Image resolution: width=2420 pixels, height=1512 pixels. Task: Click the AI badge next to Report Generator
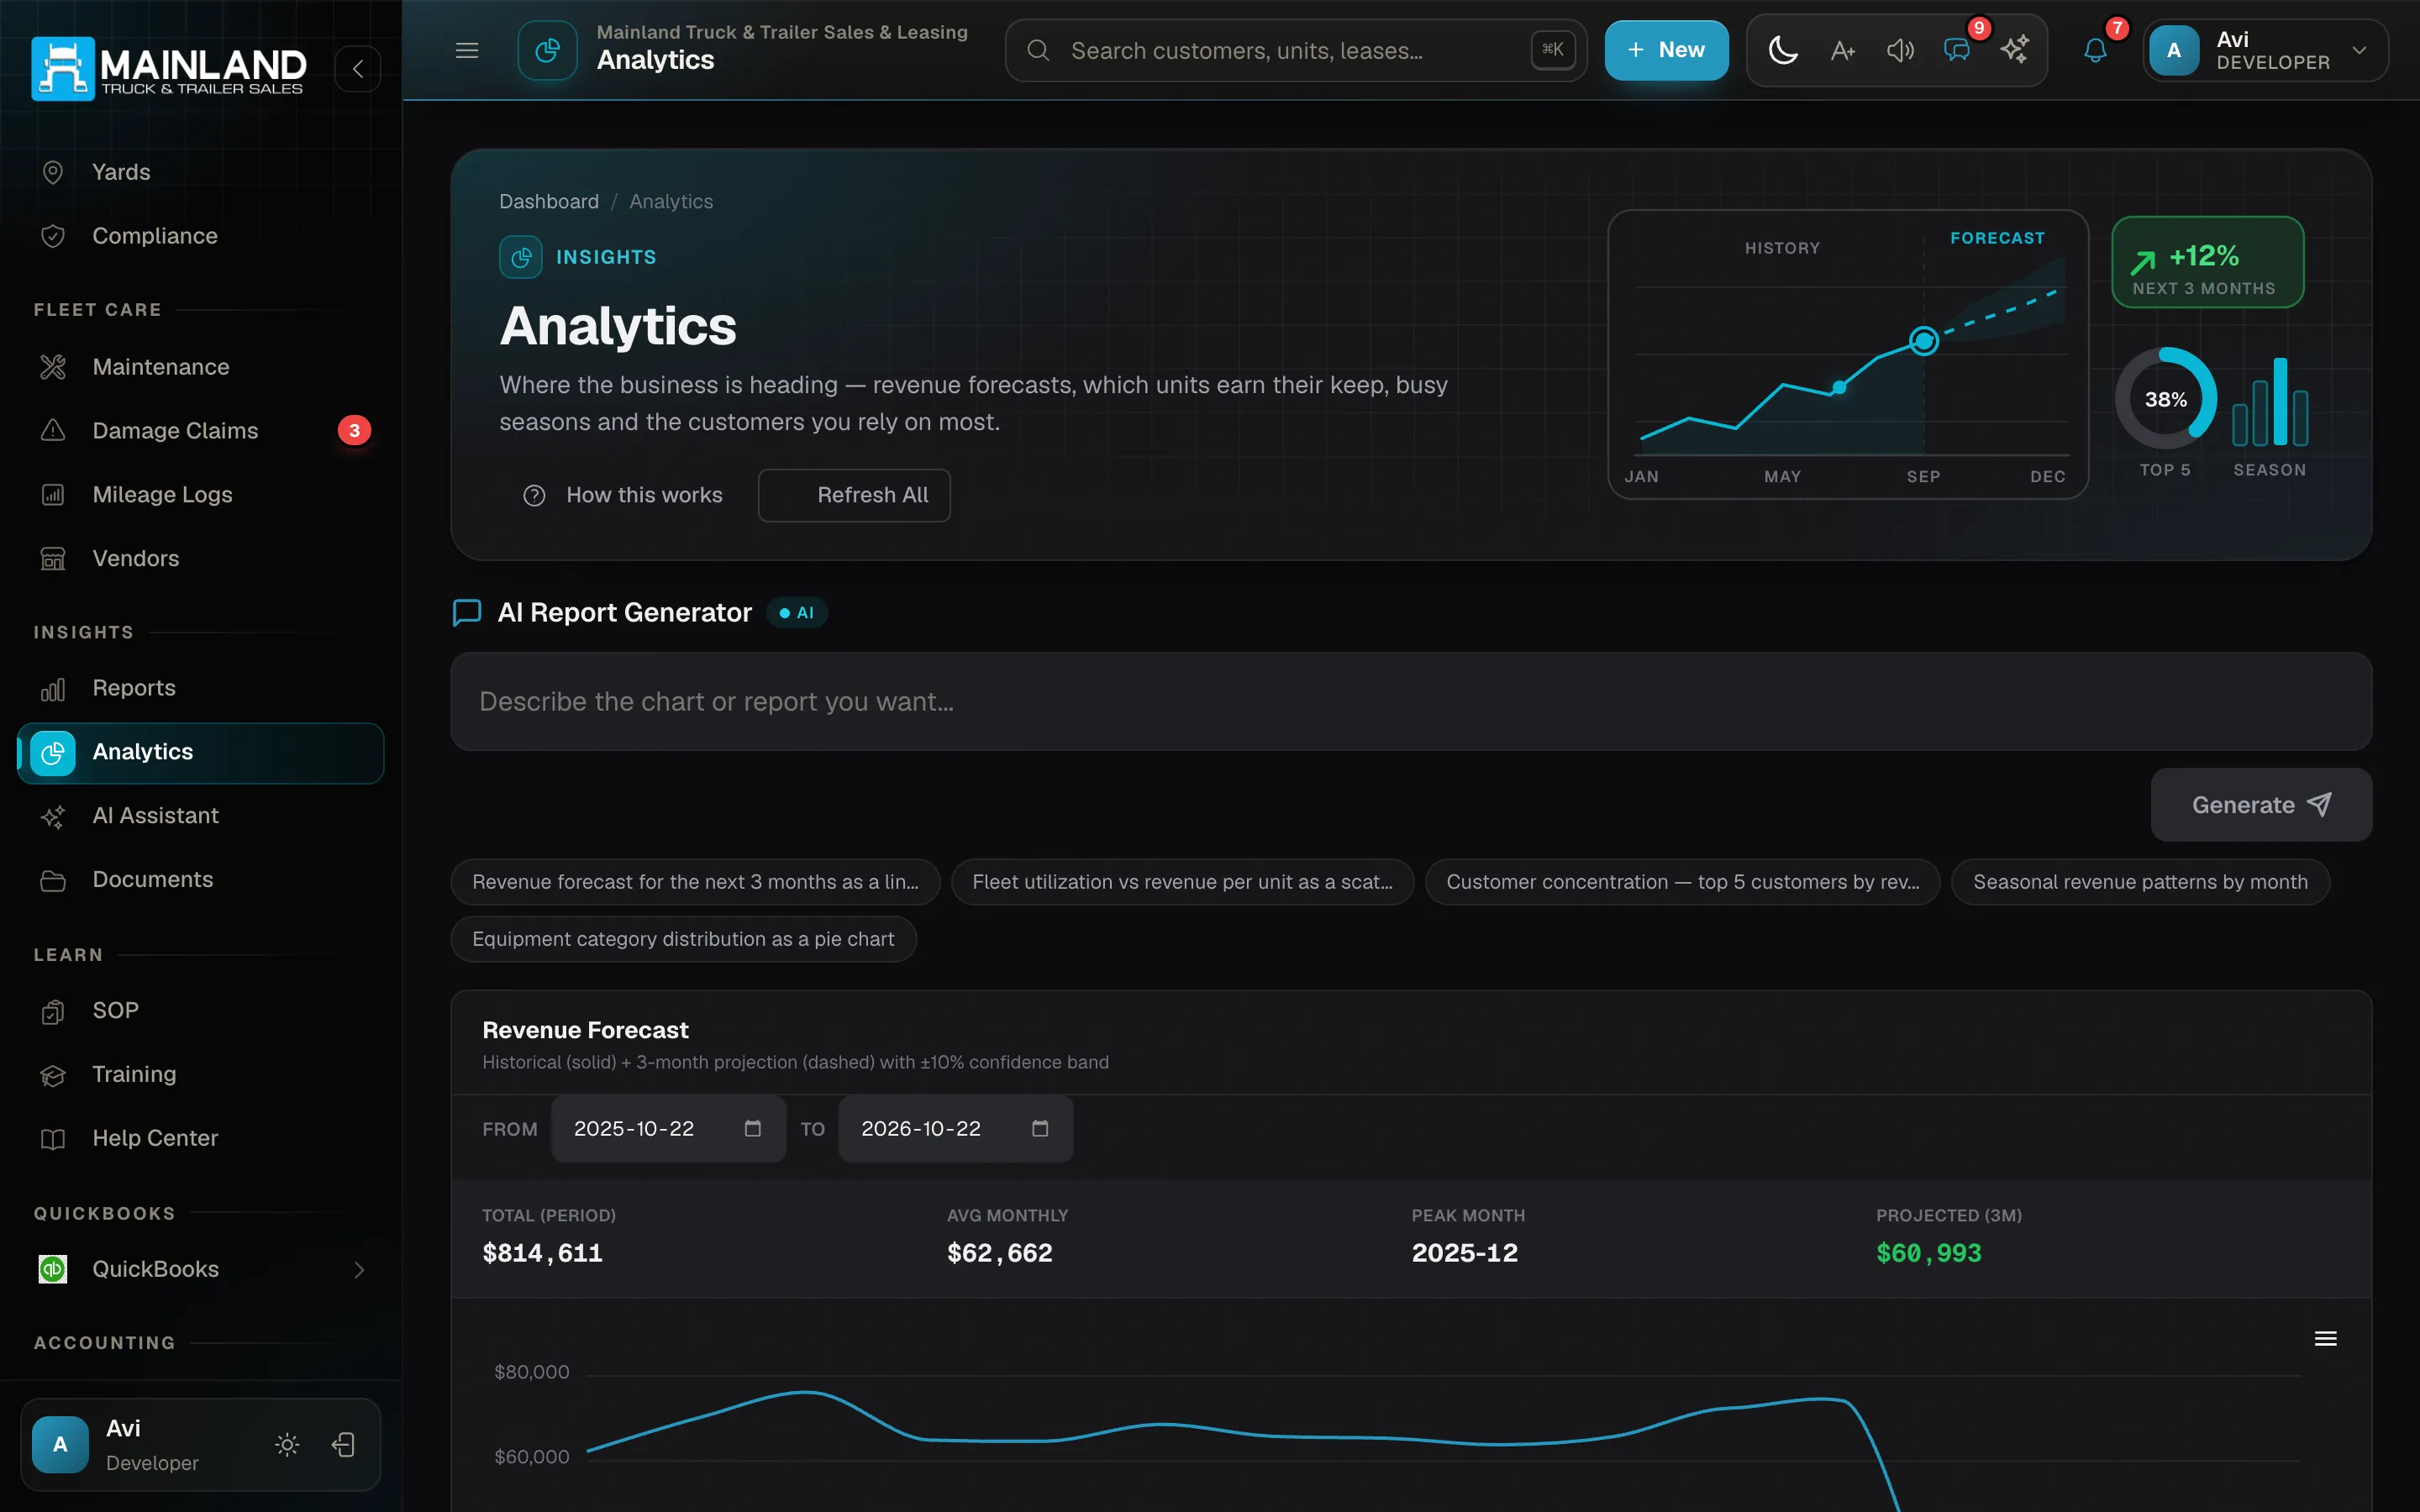[x=797, y=613]
